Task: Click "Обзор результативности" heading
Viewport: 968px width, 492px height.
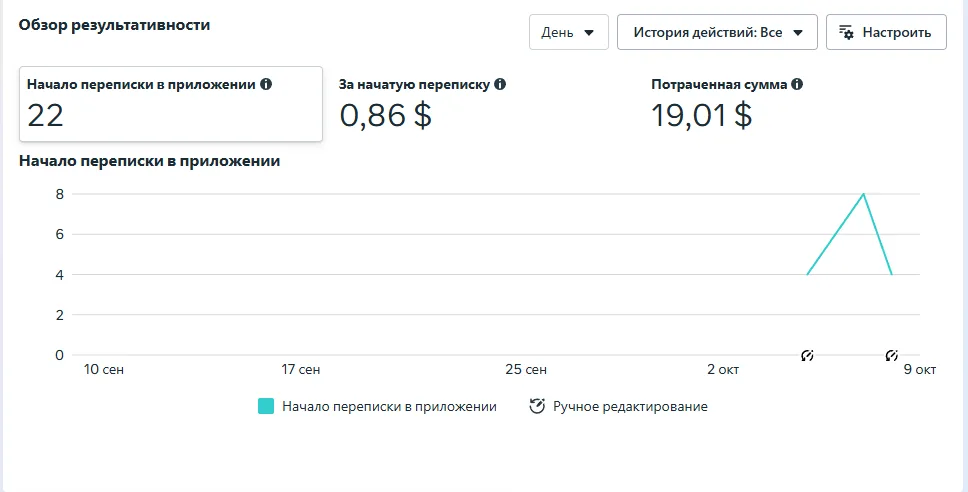Action: pyautogui.click(x=114, y=25)
